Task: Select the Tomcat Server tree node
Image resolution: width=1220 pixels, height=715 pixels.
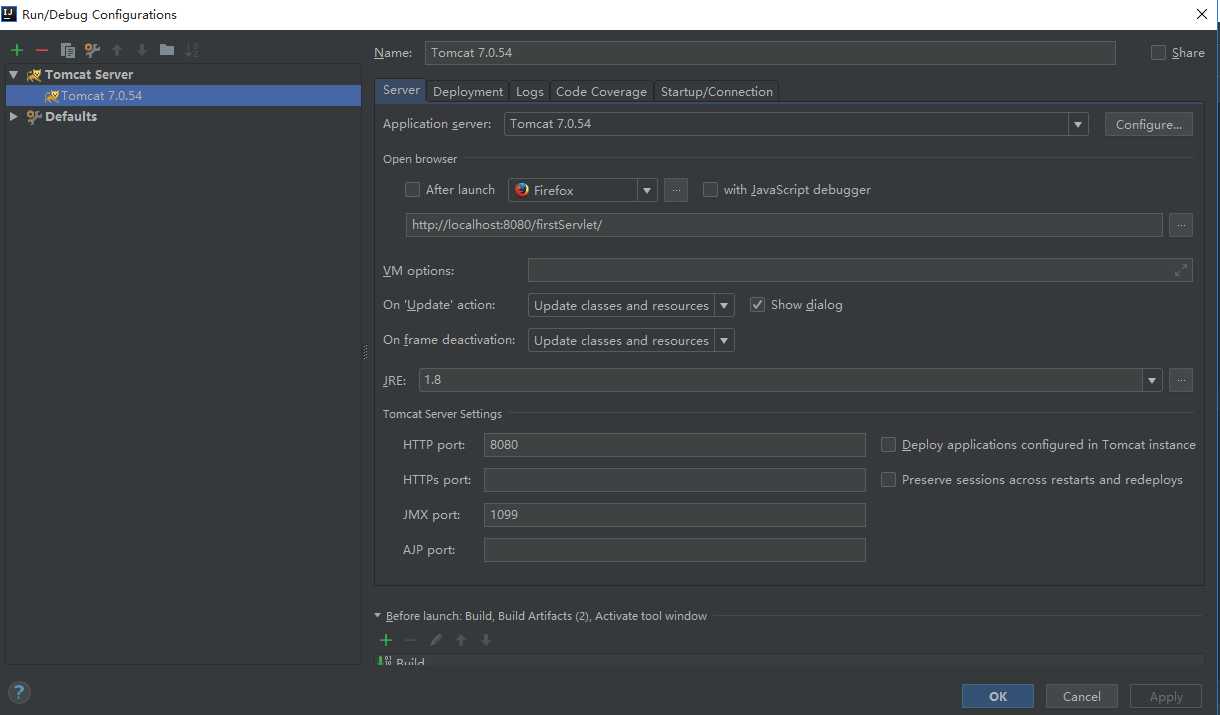Action: [89, 75]
